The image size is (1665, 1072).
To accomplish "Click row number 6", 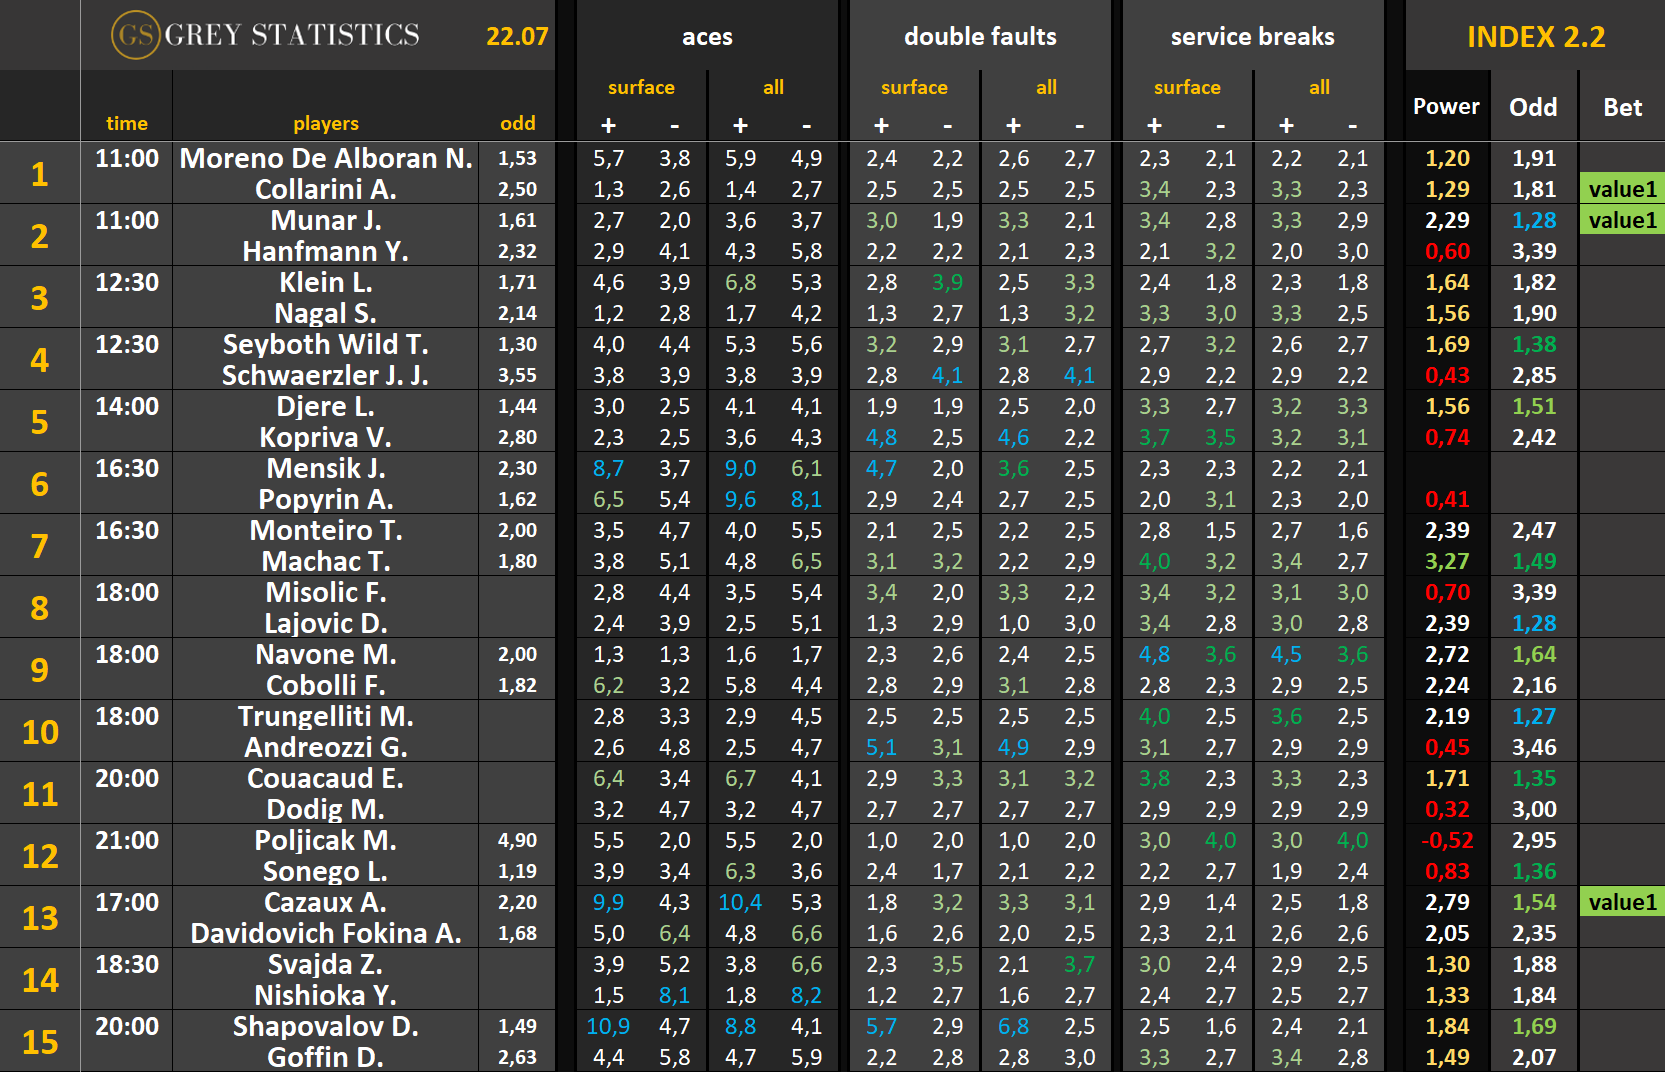I will [40, 484].
